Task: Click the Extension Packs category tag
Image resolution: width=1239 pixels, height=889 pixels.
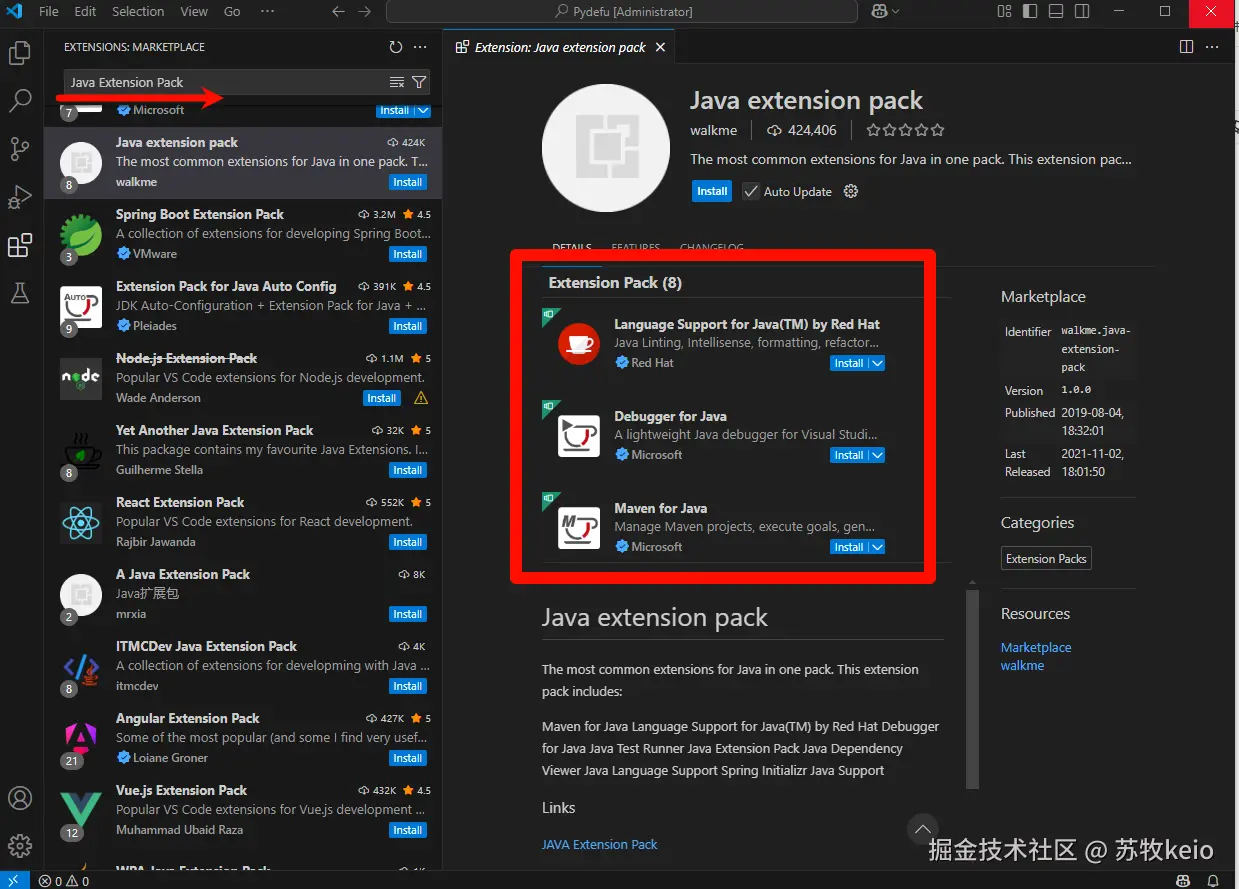Action: tap(1046, 559)
